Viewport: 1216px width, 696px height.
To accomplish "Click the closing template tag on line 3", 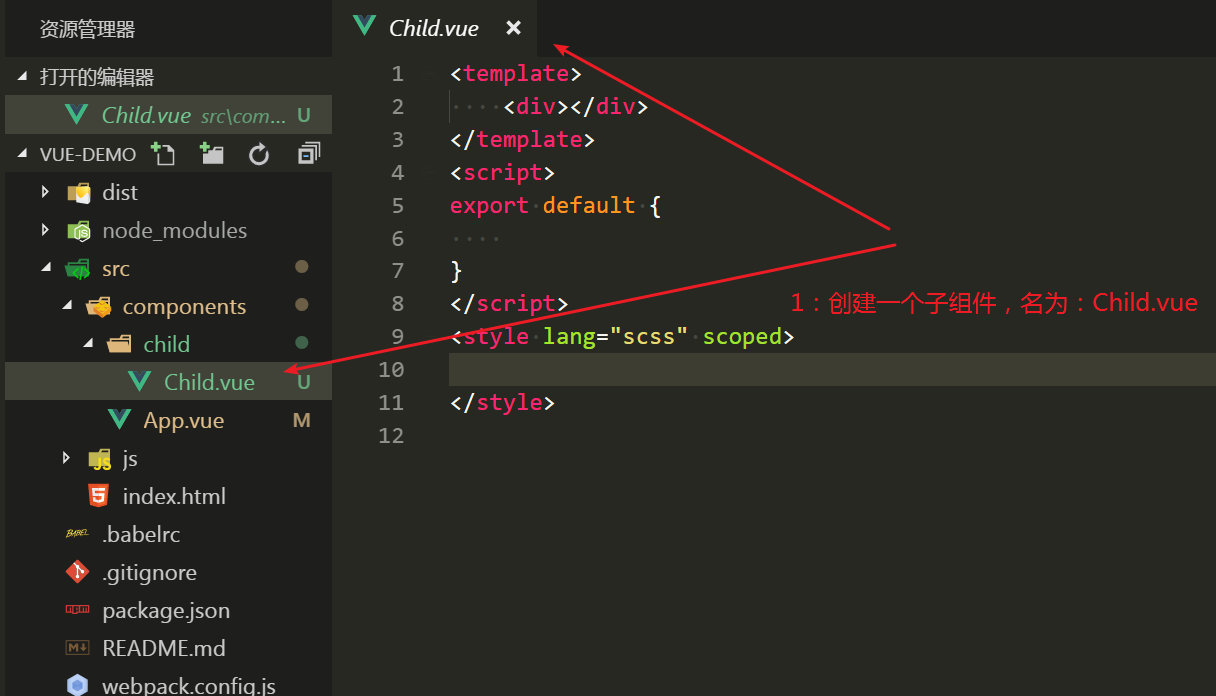I will [523, 140].
